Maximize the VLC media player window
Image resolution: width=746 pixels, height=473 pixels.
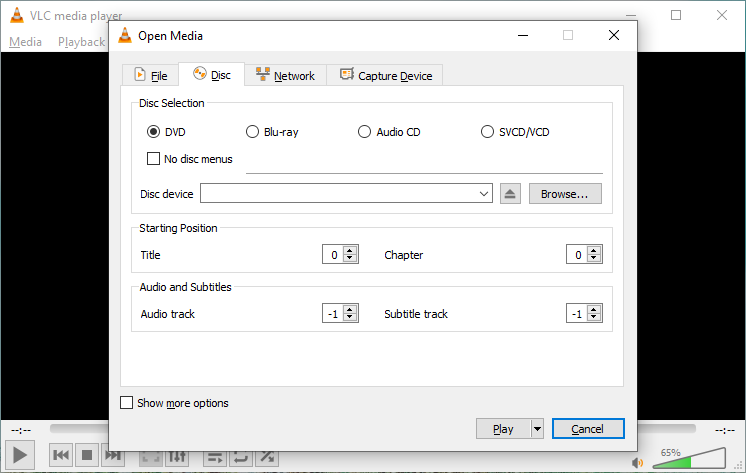(x=676, y=15)
